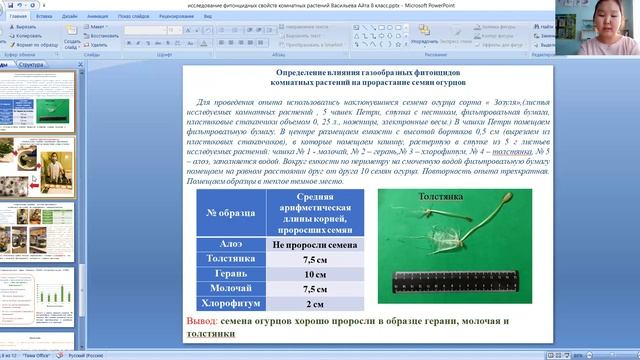Click Заливка фигуры shape fill
The height and width of the screenshot is (360, 640).
coord(495,27)
